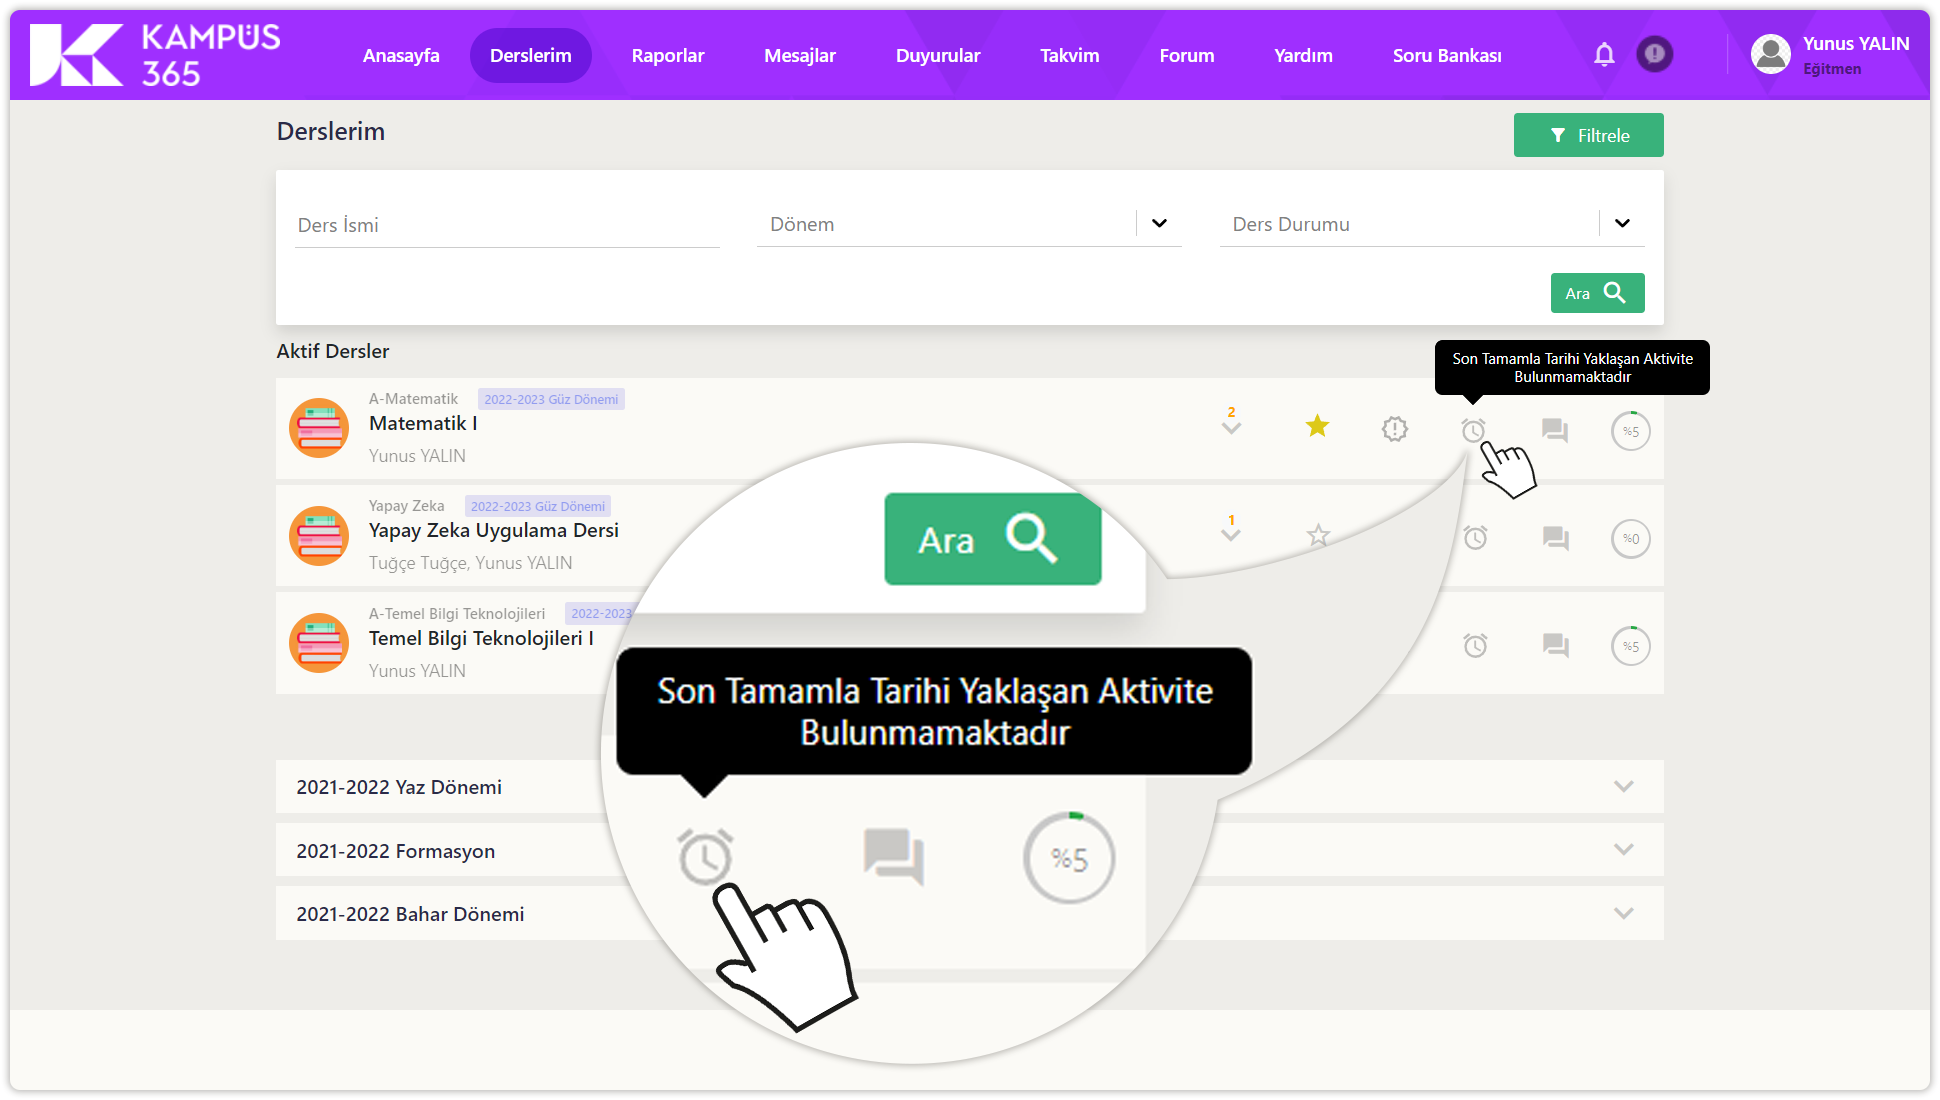Open the purple alert exclamation icon
1940x1100 pixels.
point(1655,54)
